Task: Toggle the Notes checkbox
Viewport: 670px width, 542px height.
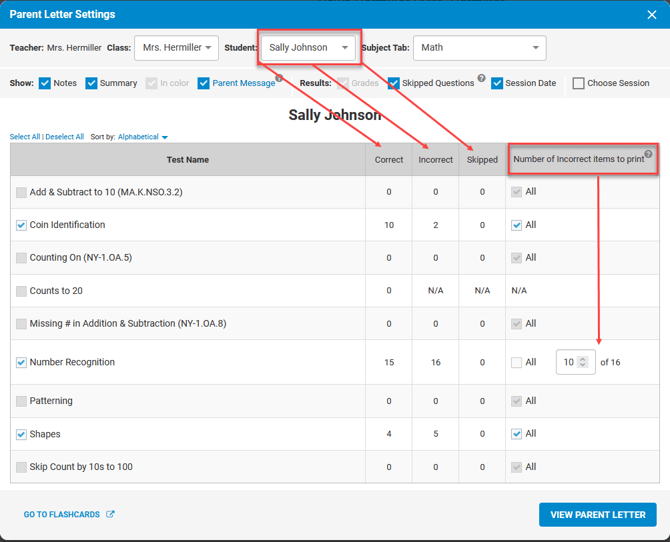Action: (45, 83)
